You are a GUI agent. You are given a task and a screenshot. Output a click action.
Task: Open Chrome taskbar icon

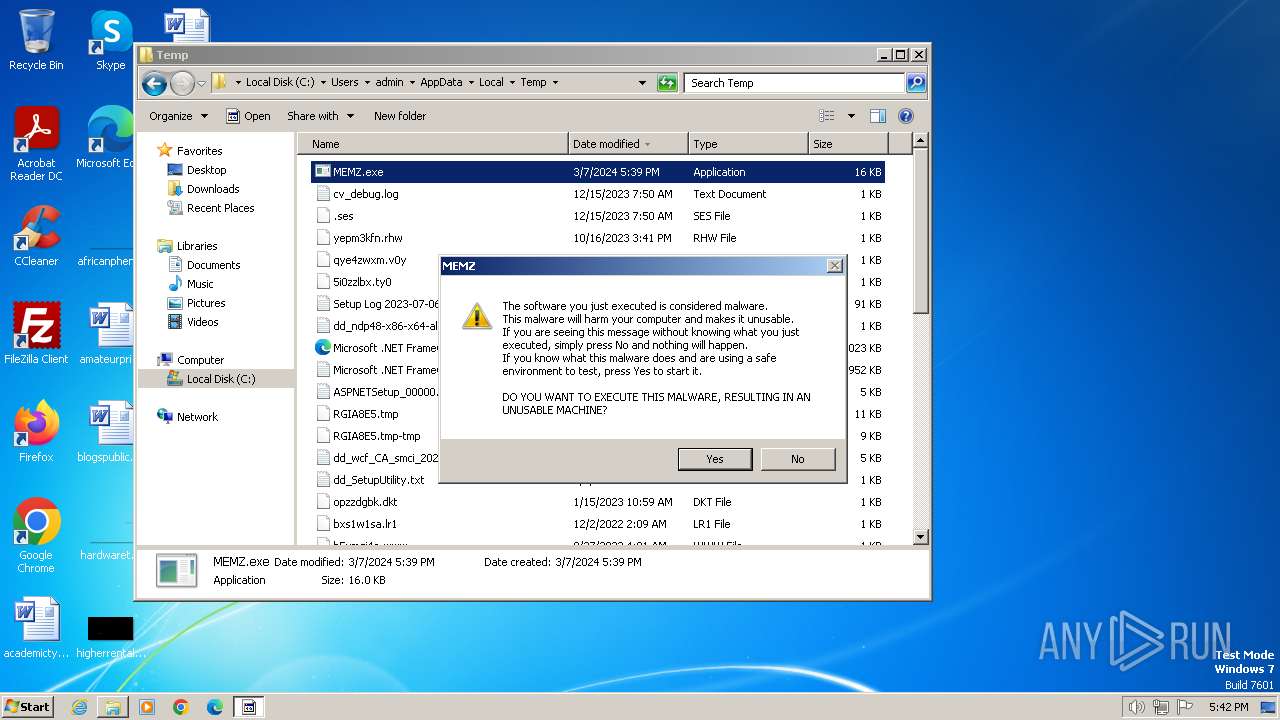(181, 707)
